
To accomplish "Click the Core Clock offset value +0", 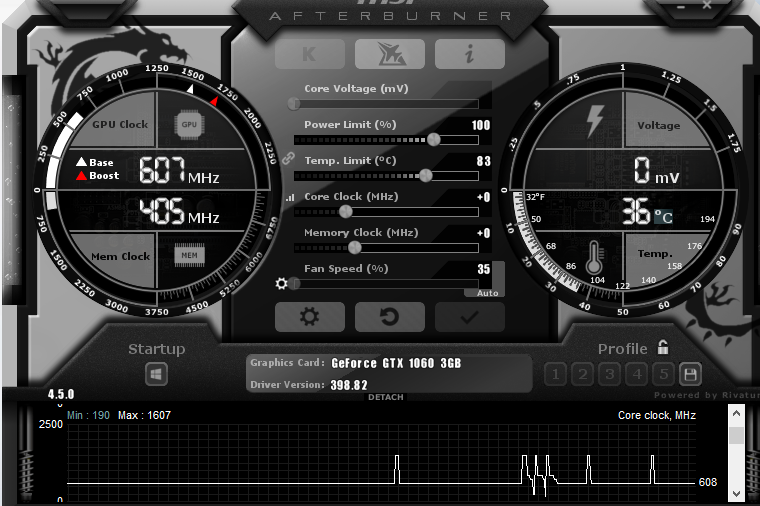I will 483,197.
